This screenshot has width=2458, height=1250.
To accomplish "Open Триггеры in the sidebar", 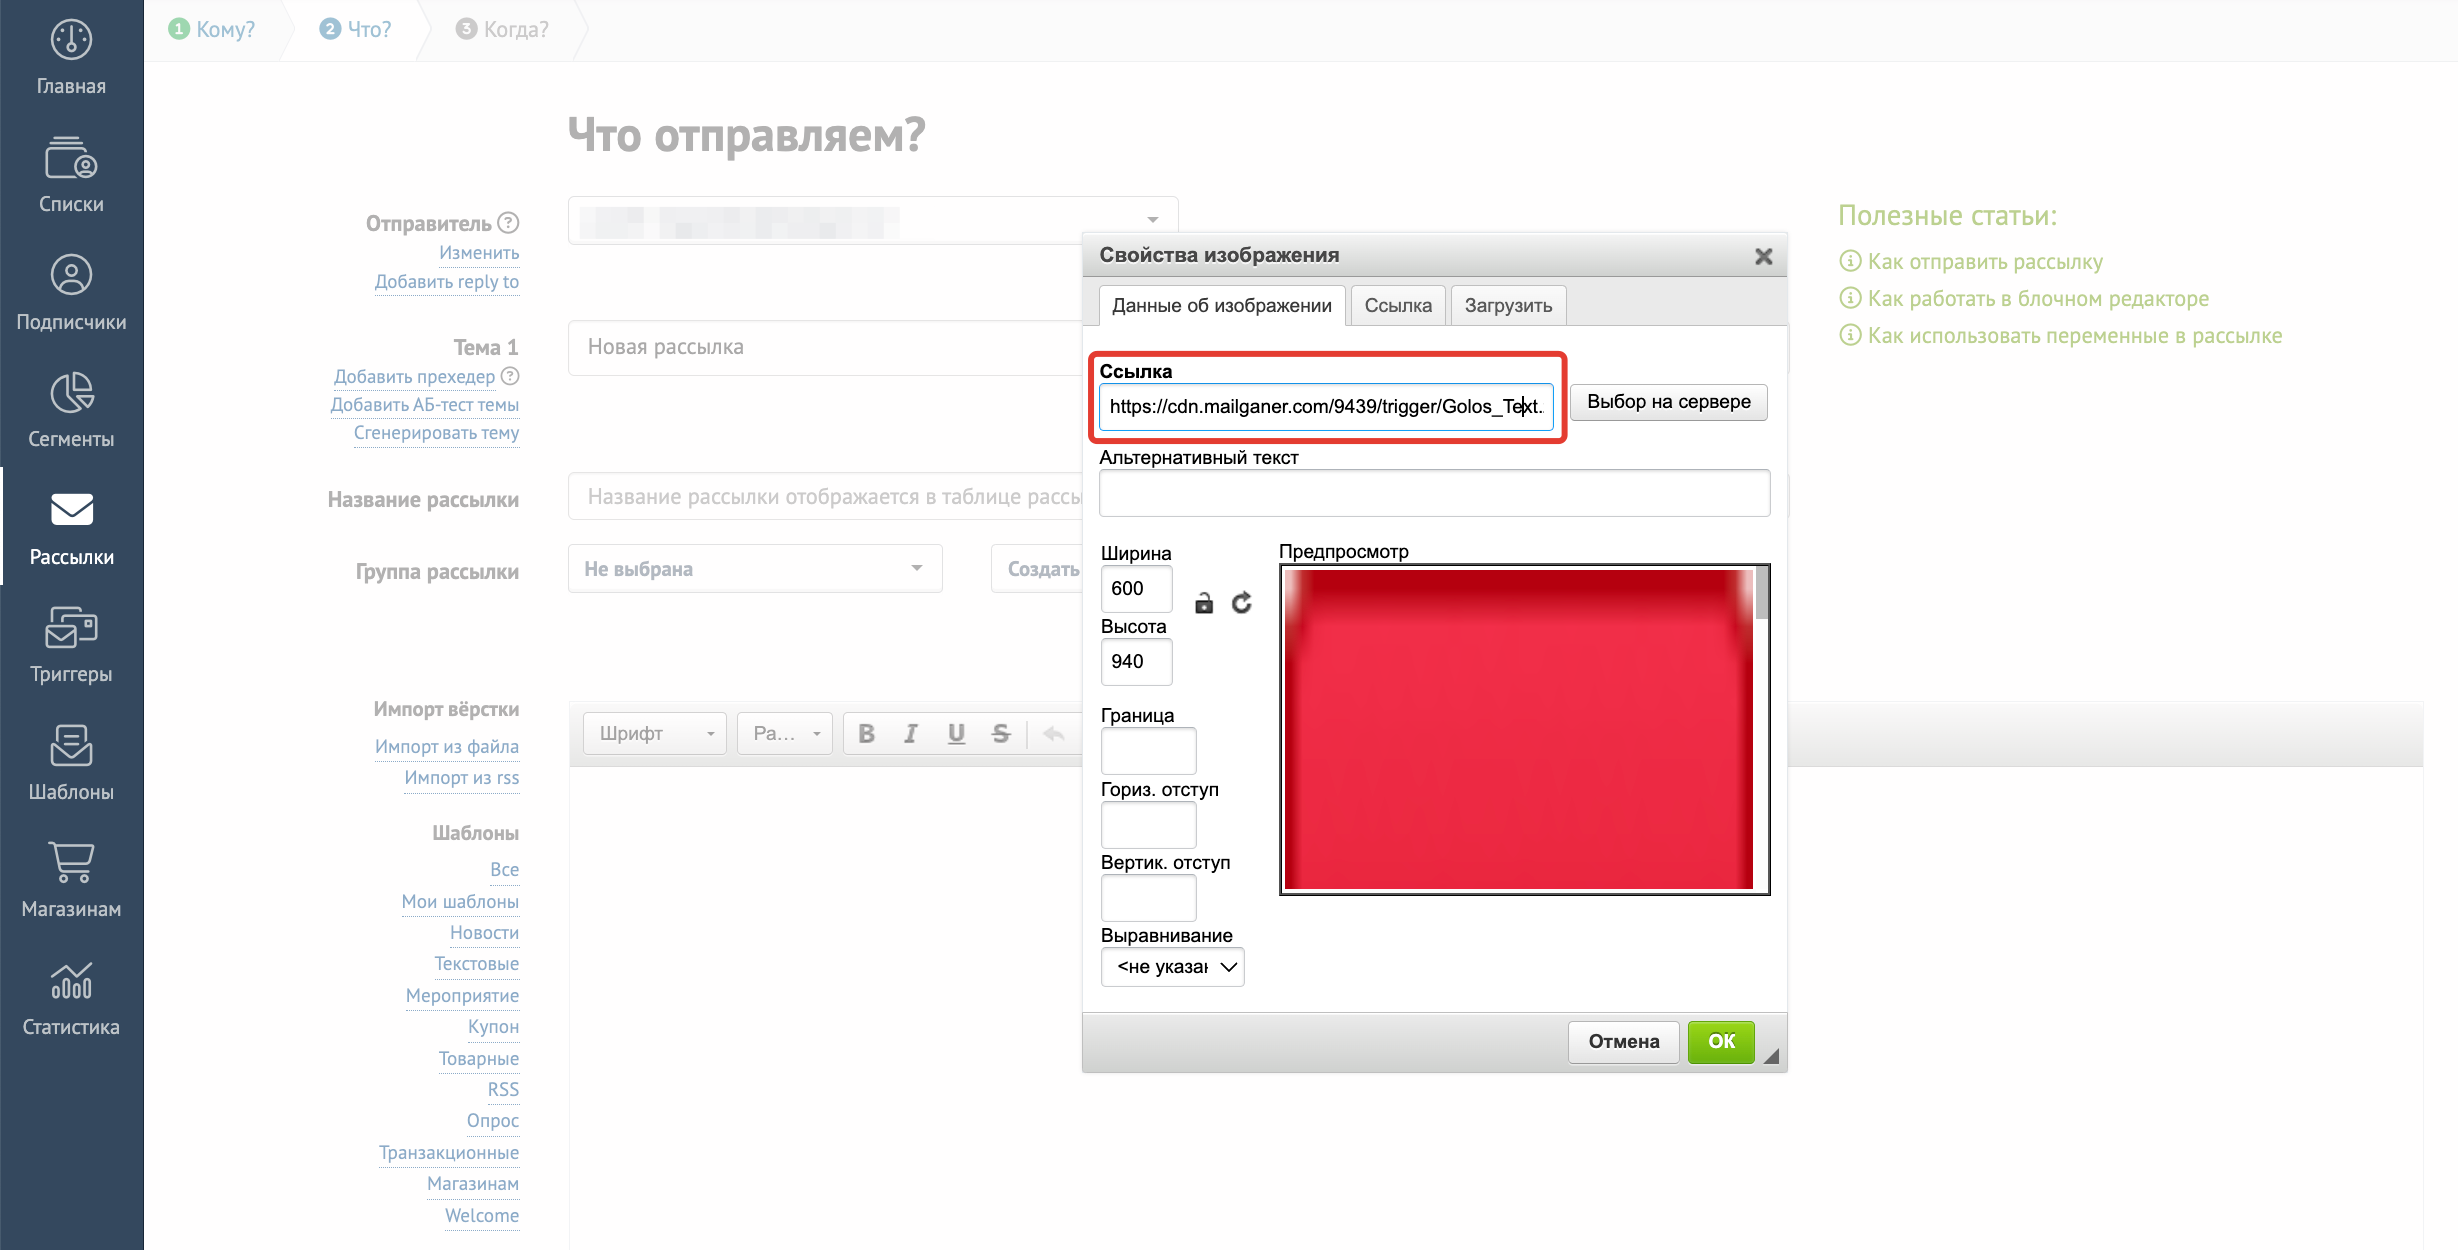I will pyautogui.click(x=71, y=645).
